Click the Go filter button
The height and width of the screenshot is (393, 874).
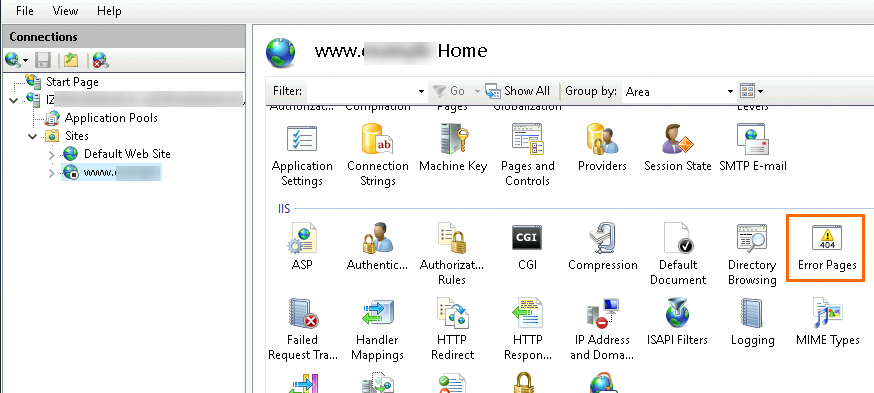[449, 91]
